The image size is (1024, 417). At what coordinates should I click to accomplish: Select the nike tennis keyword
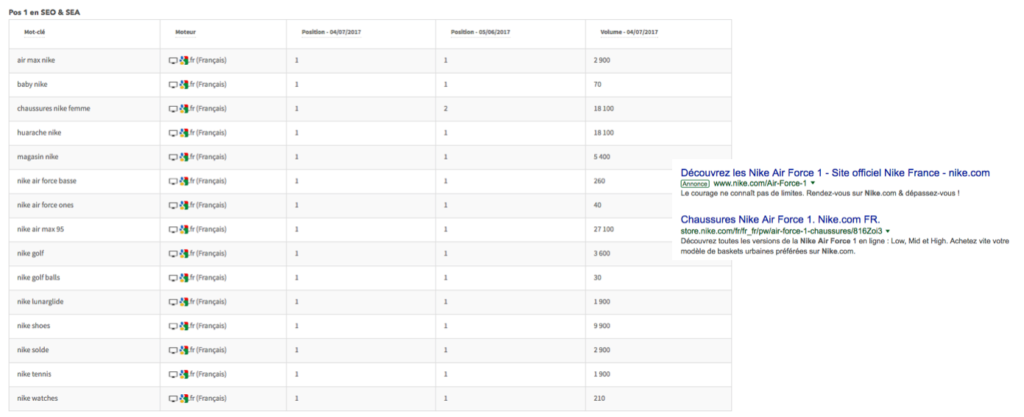click(34, 374)
